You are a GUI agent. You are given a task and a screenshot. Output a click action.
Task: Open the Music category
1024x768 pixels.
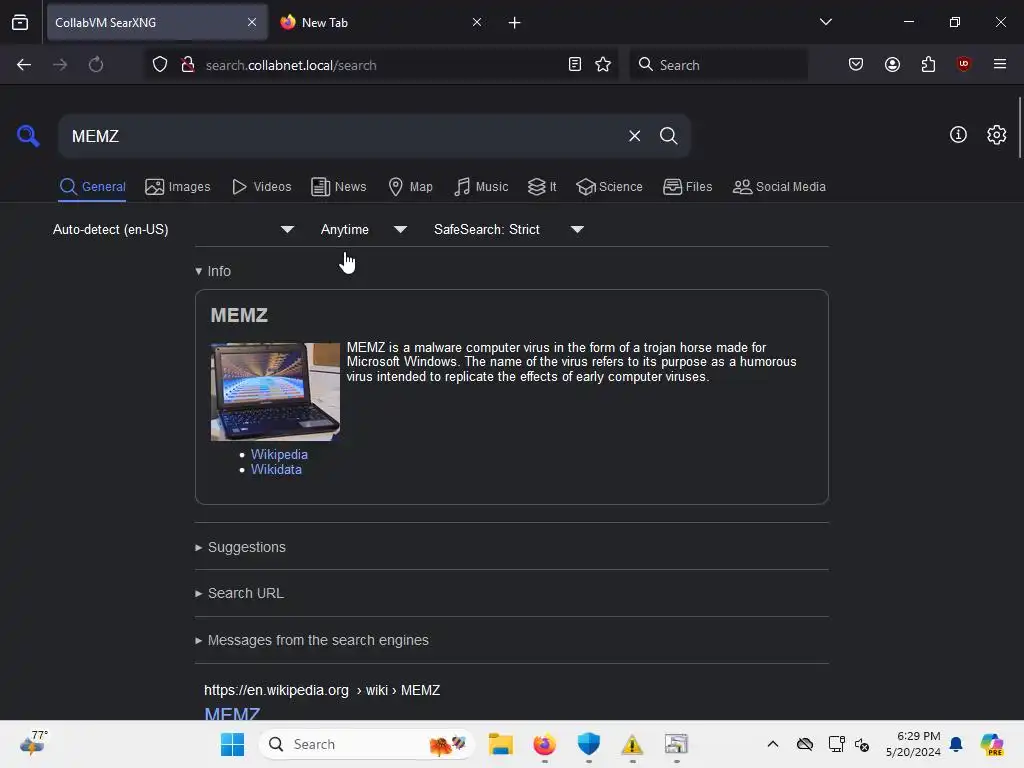coord(481,187)
